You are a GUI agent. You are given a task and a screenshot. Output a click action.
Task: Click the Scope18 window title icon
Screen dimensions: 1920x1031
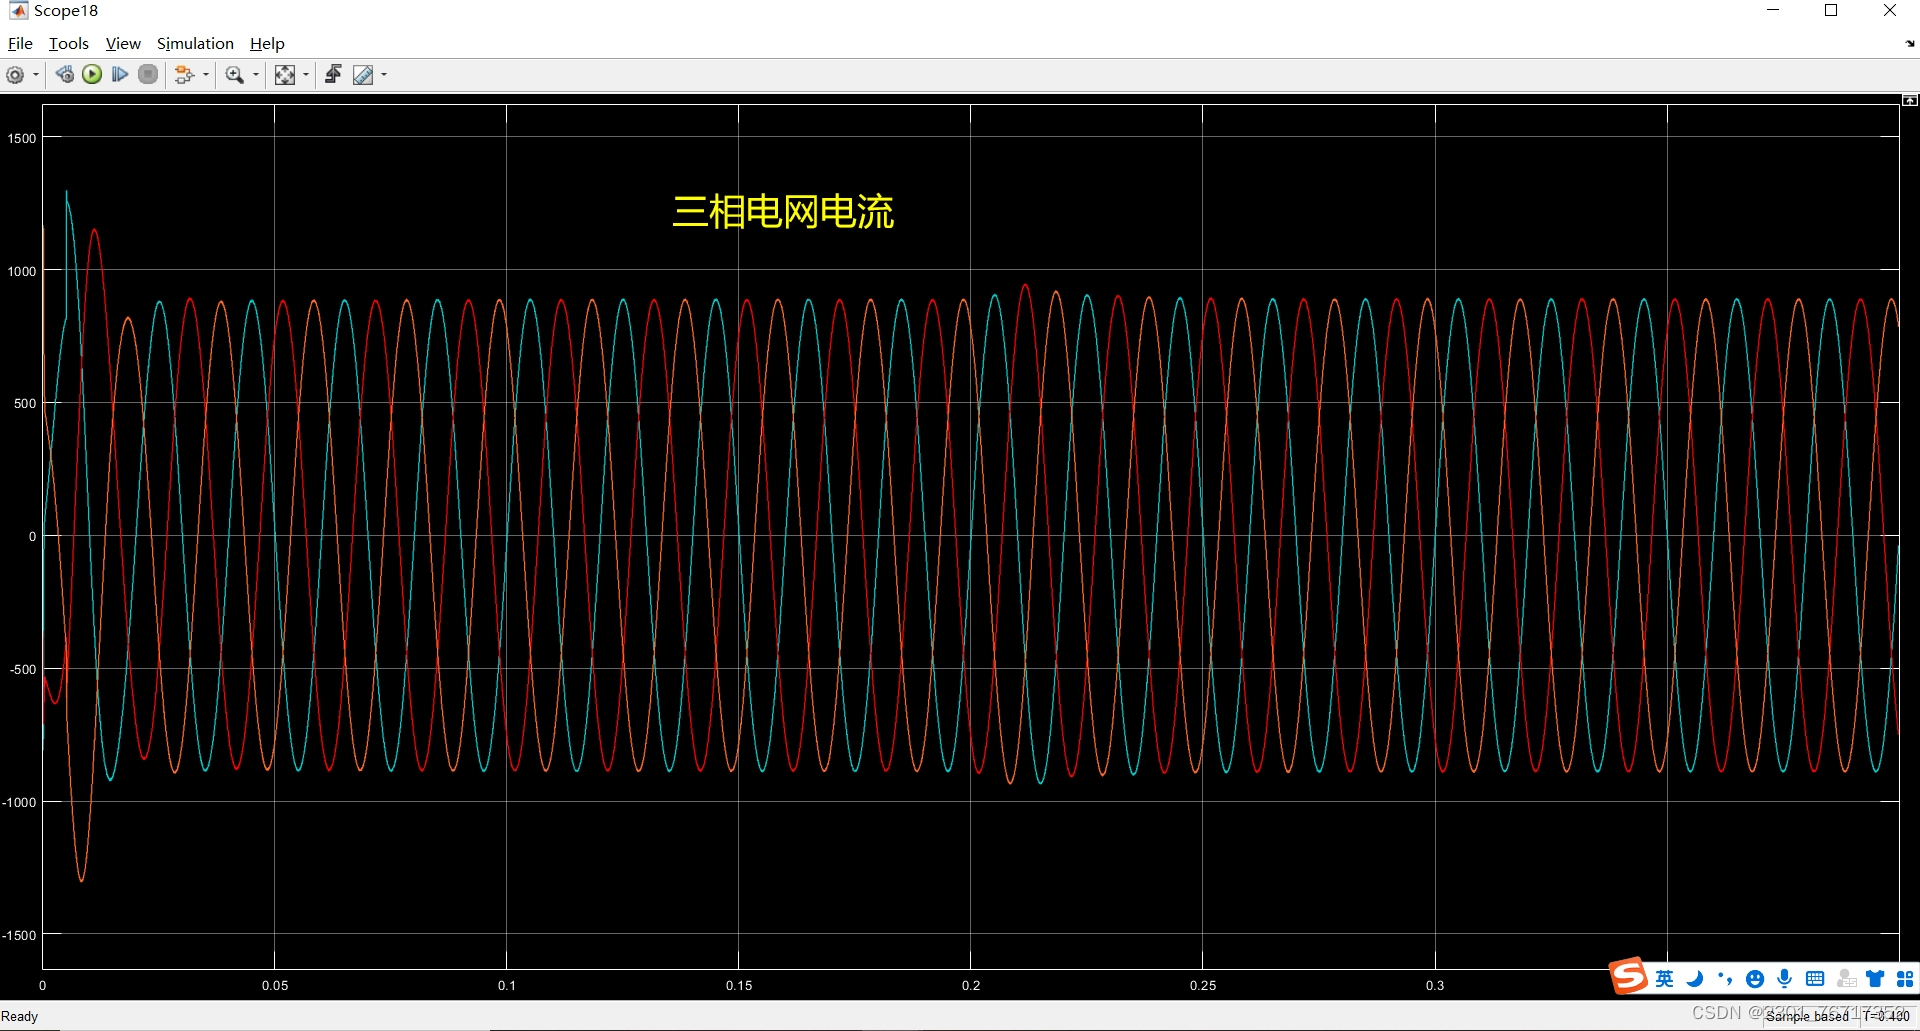[x=18, y=11]
